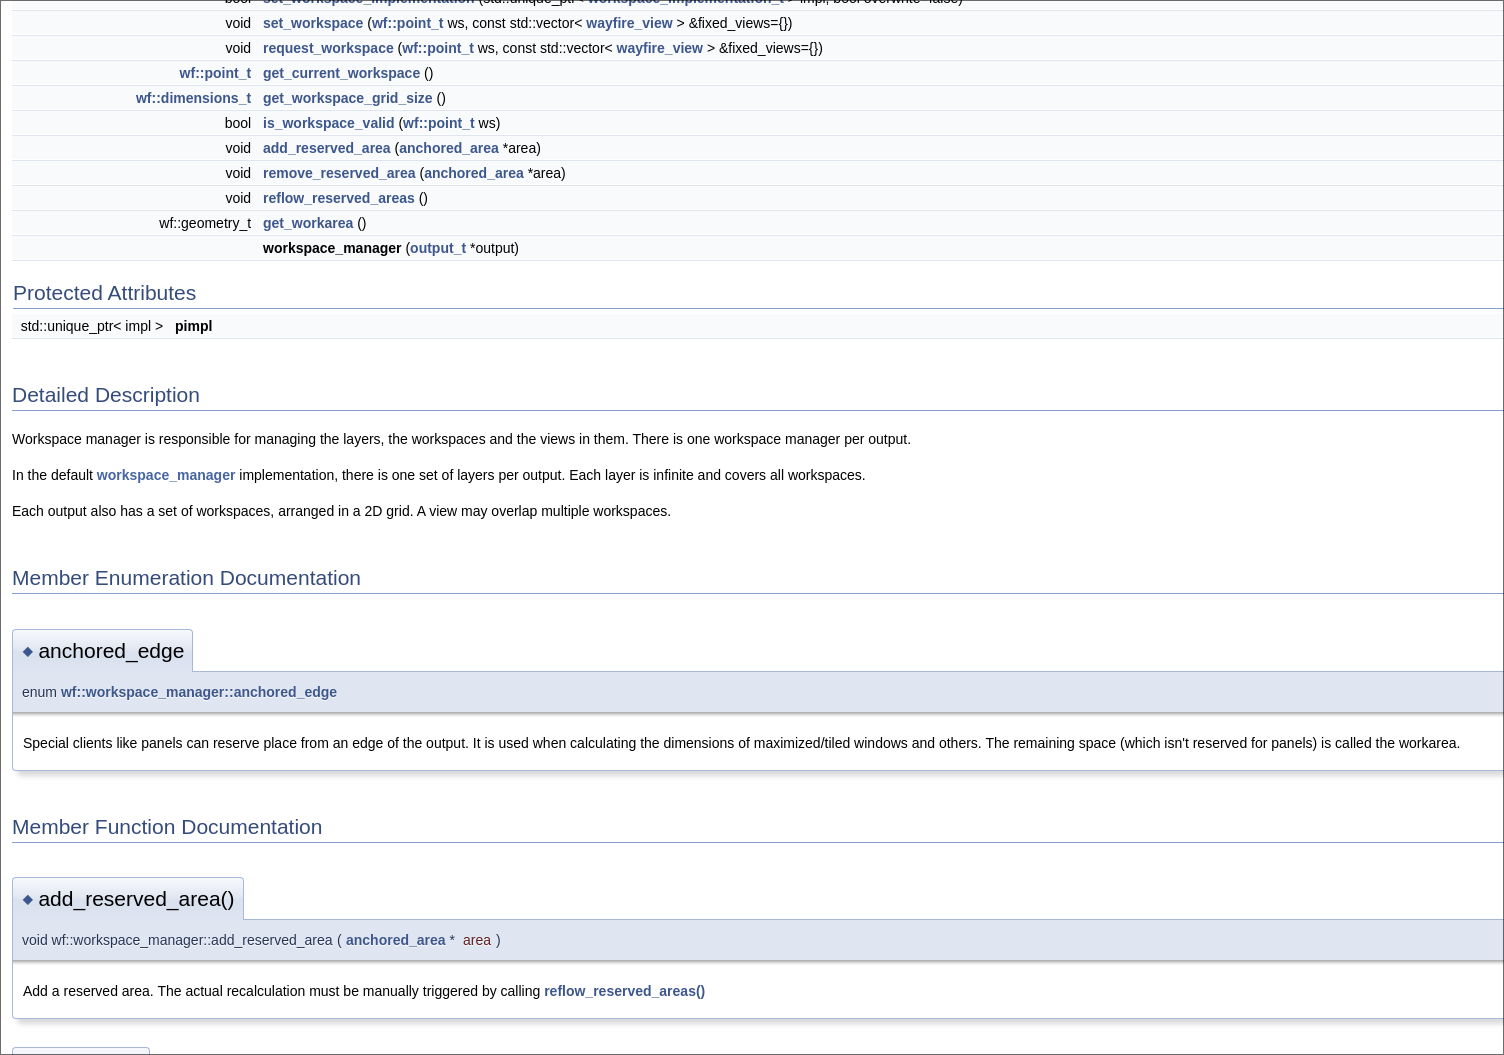1504x1055 pixels.
Task: Open the add_reserved_area member link
Action: [326, 148]
